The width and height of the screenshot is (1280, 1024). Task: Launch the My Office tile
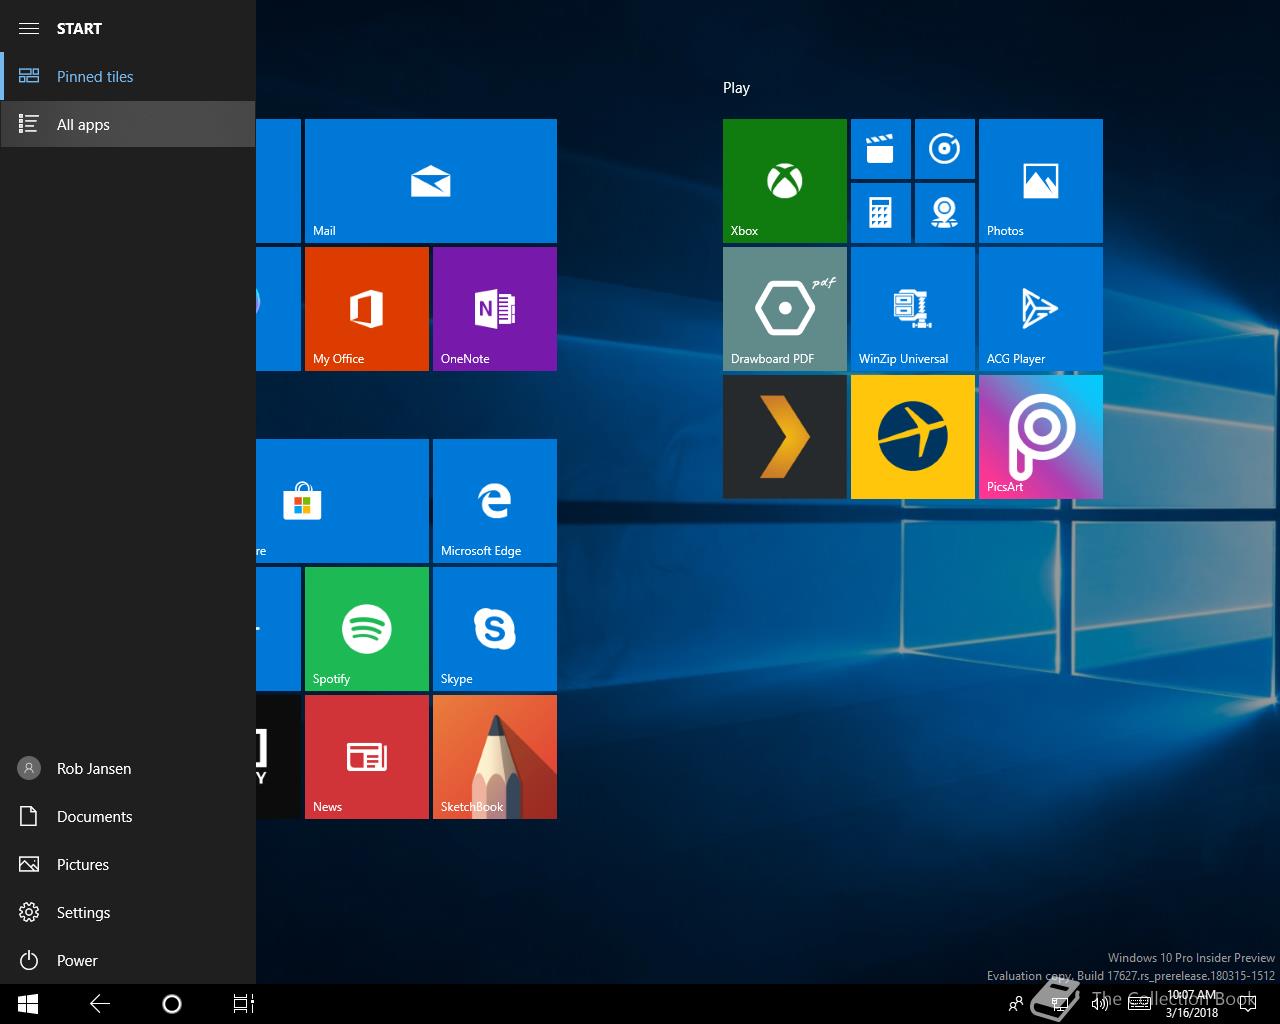(x=366, y=309)
